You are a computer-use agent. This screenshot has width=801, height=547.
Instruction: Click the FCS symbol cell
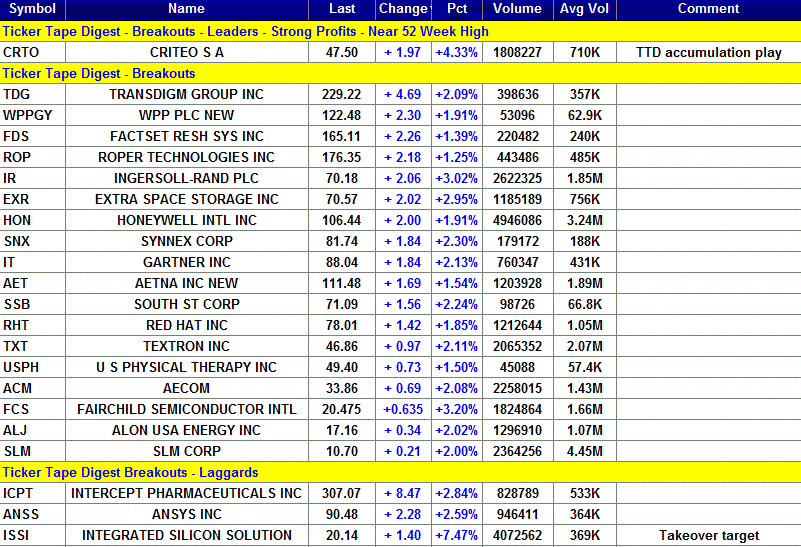32,409
